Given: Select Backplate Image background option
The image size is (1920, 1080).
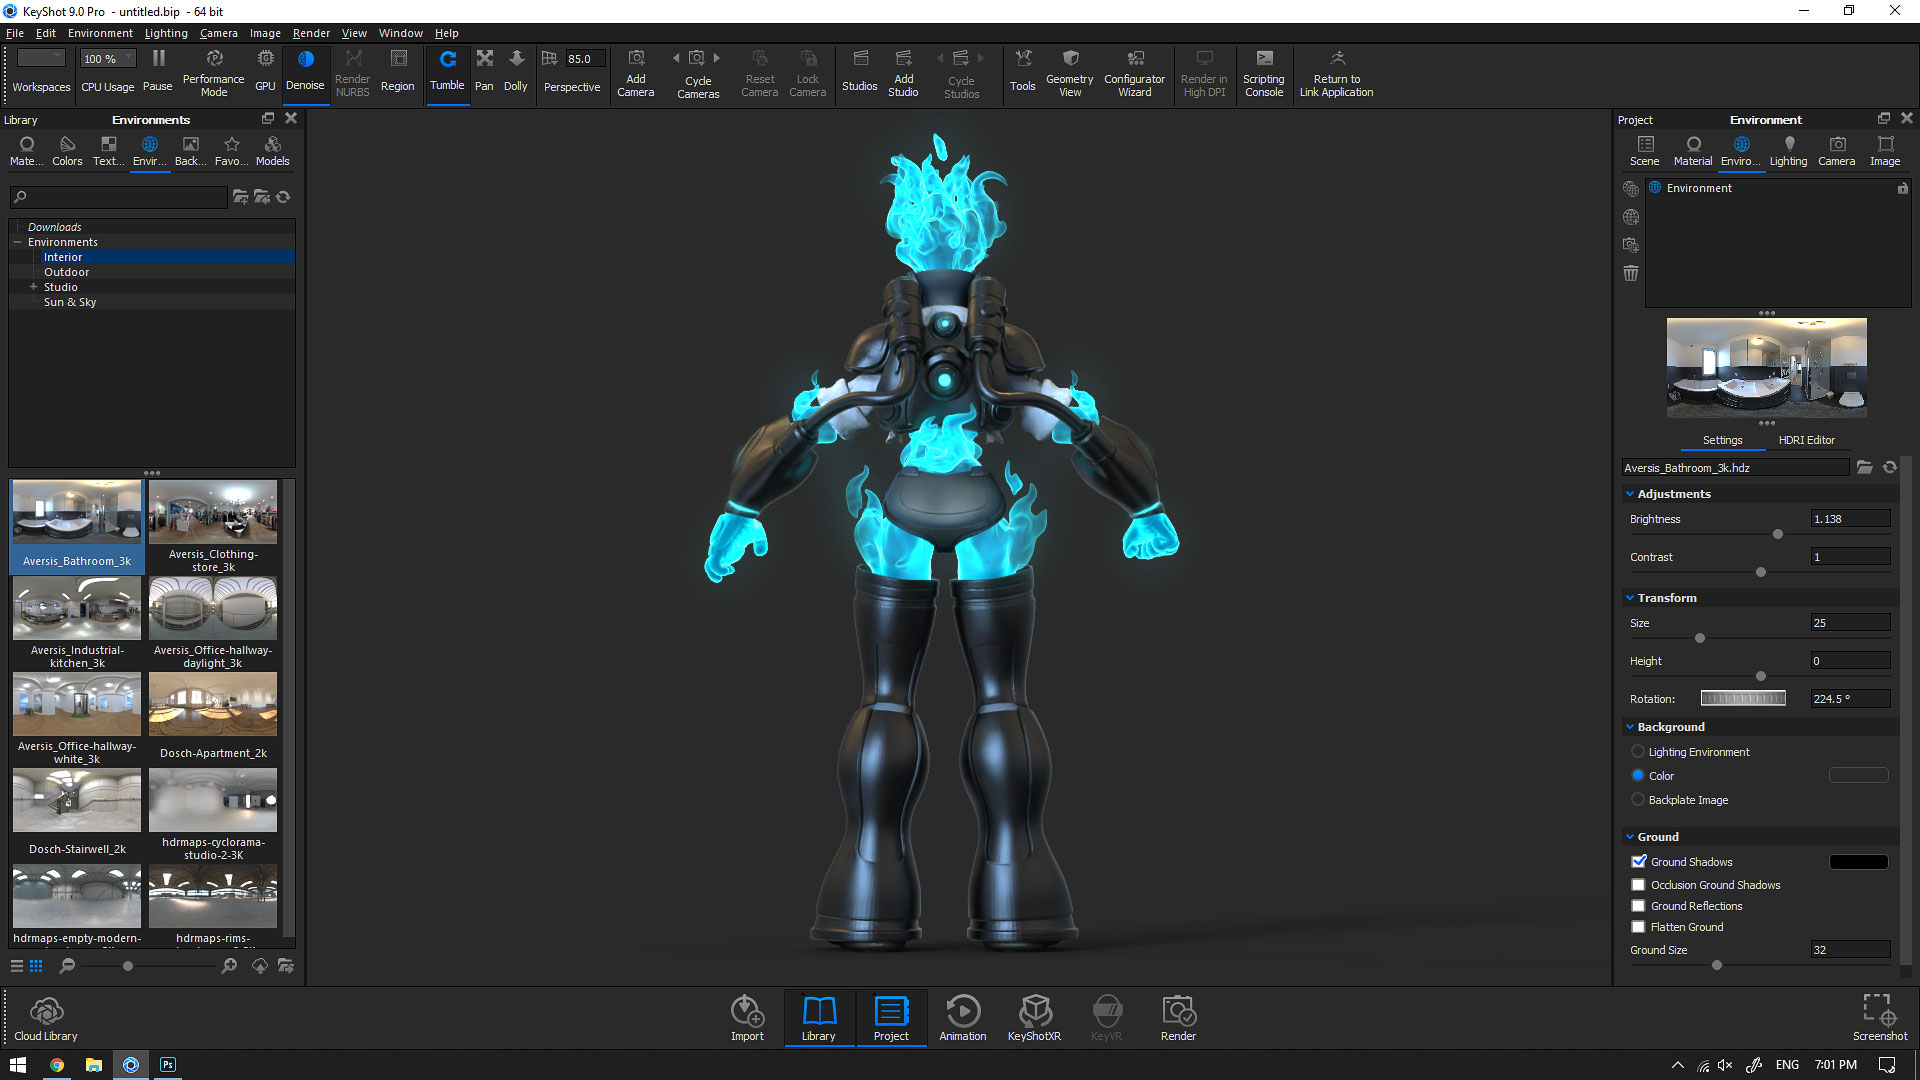Looking at the screenshot, I should pyautogui.click(x=1638, y=800).
